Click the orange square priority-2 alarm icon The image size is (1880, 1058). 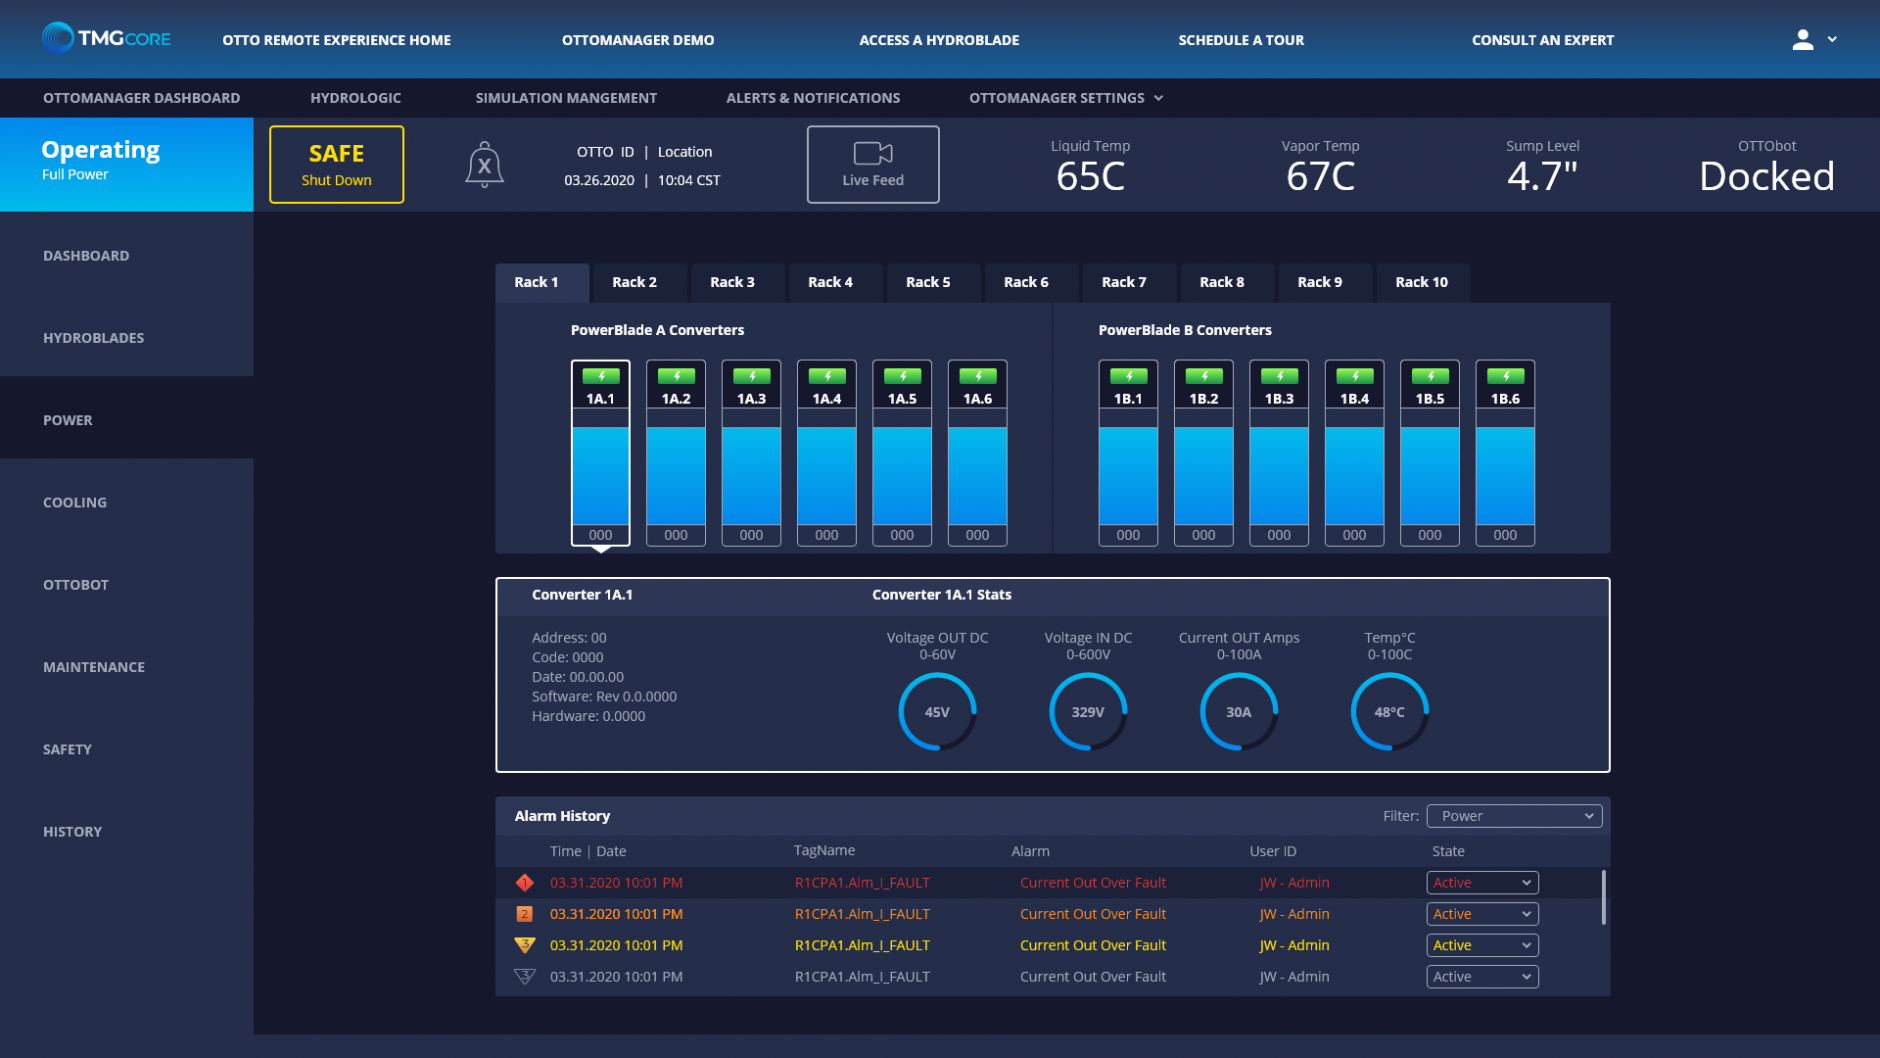click(x=525, y=914)
